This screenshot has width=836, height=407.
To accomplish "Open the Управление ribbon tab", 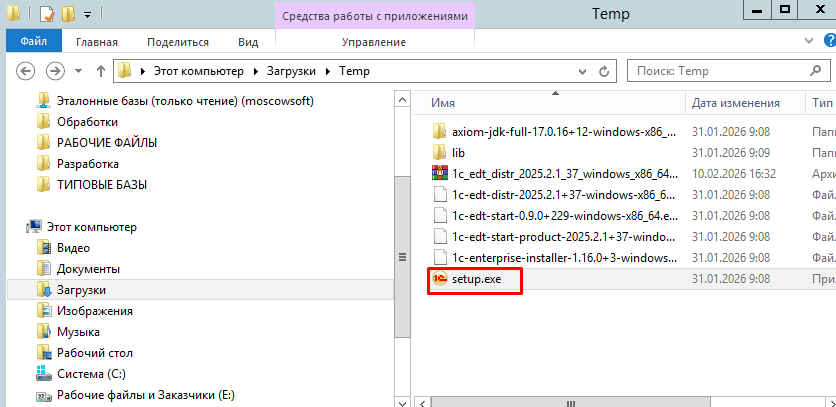I will [x=373, y=42].
